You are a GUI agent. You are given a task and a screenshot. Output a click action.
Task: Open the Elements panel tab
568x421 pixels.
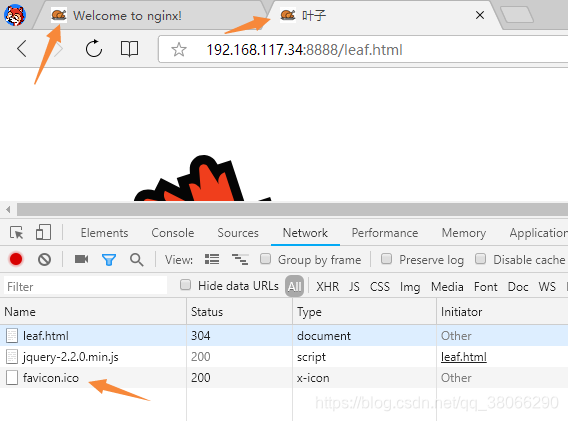tap(104, 233)
